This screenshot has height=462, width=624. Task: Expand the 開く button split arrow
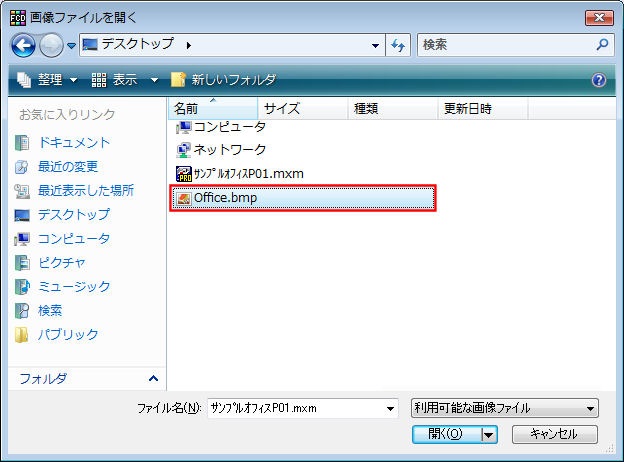click(x=488, y=434)
